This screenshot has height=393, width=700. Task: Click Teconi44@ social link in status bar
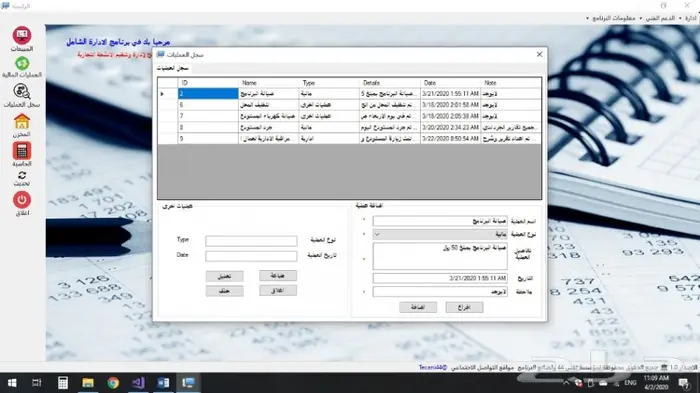click(433, 368)
